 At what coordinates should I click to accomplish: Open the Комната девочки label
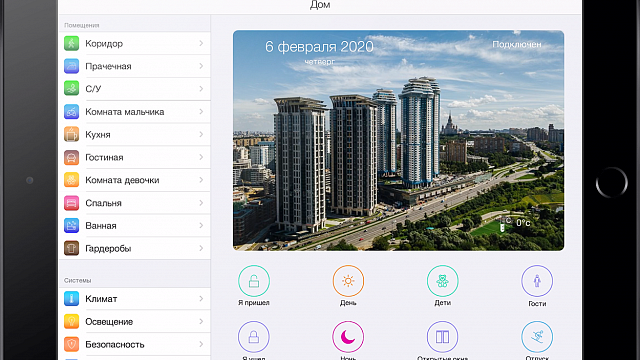coord(122,180)
